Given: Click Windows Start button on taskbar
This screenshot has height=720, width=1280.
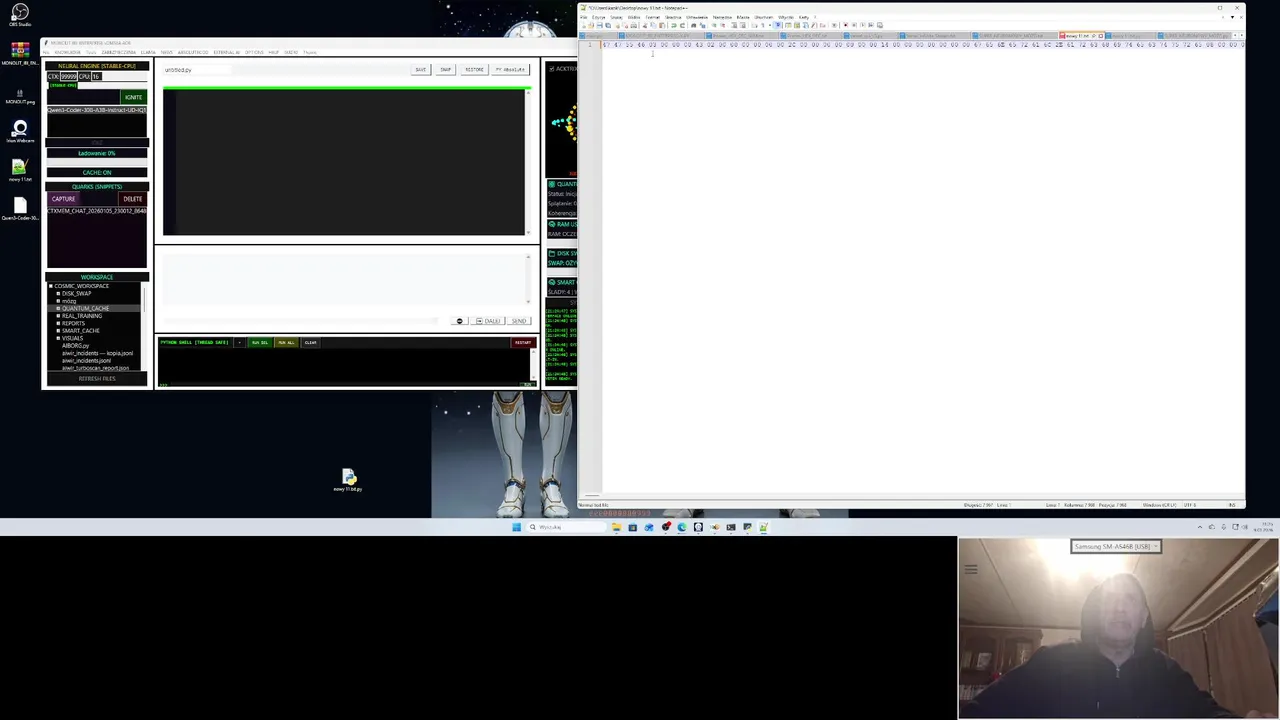Looking at the screenshot, I should pos(516,527).
